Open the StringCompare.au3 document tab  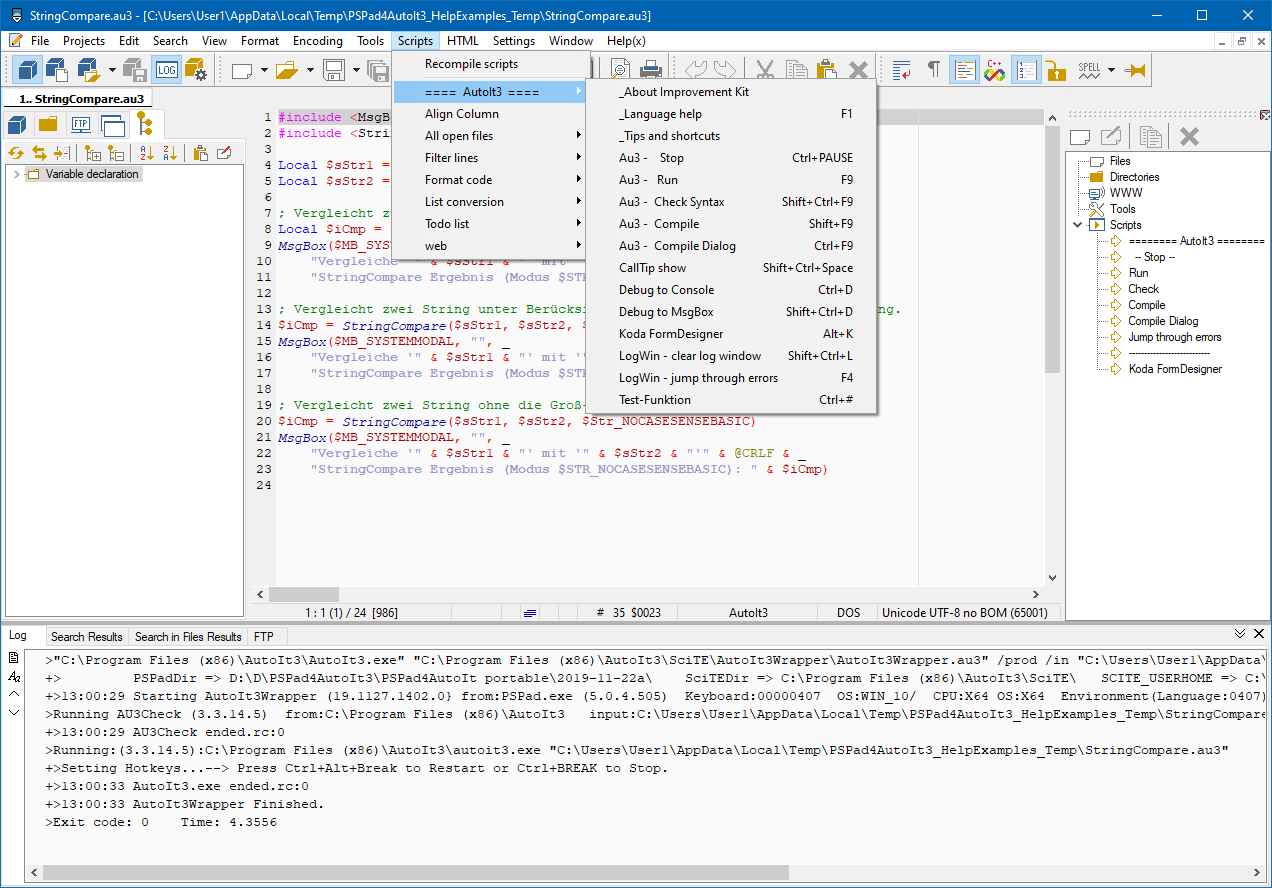[80, 99]
